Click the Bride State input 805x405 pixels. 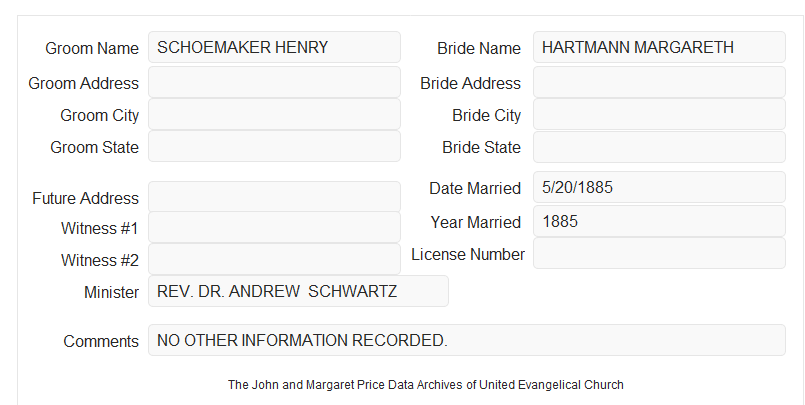tap(659, 147)
